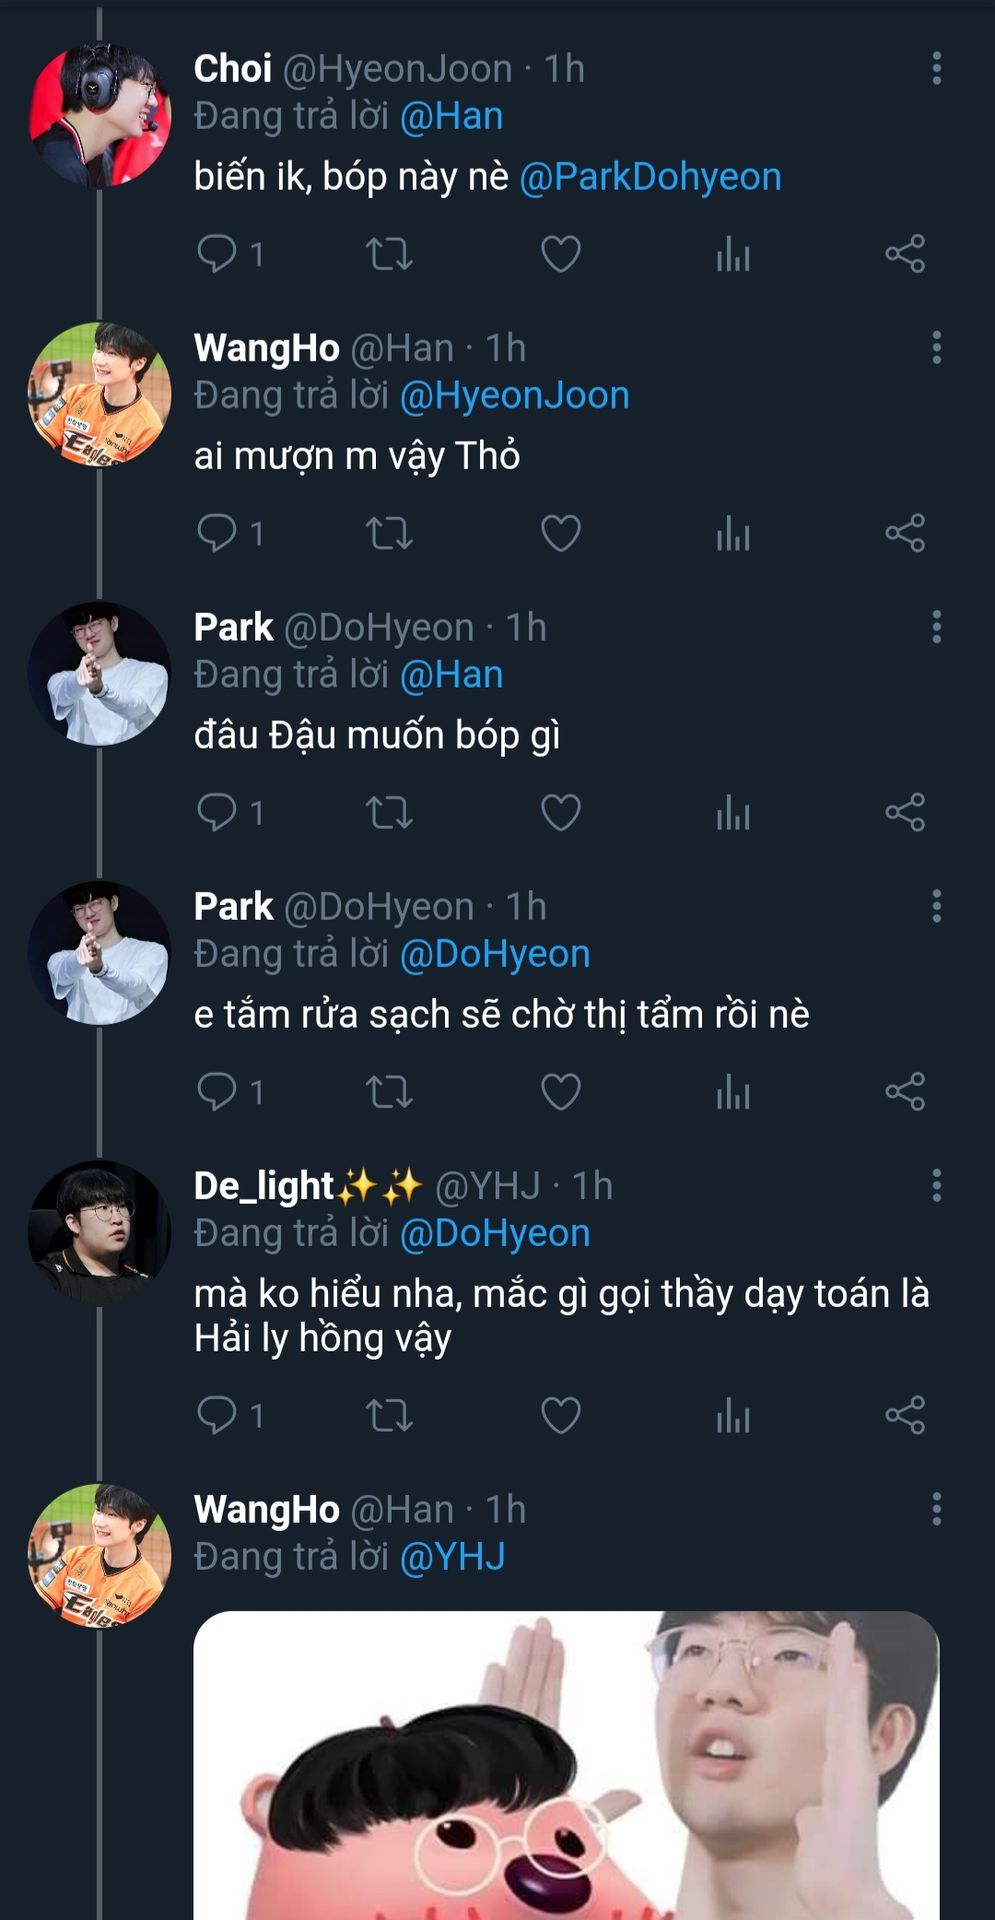Open reply on WangHo's "ai mượn m" tweet
The height and width of the screenshot is (1920, 995).
point(217,533)
